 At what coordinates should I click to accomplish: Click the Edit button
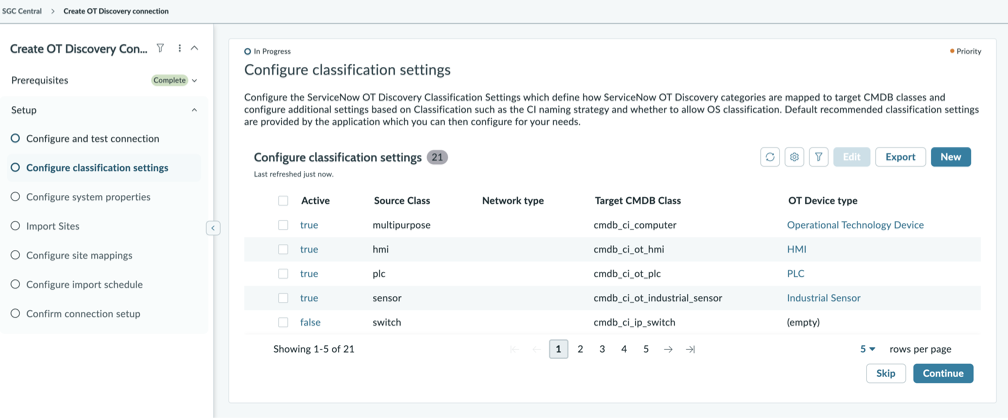click(852, 157)
